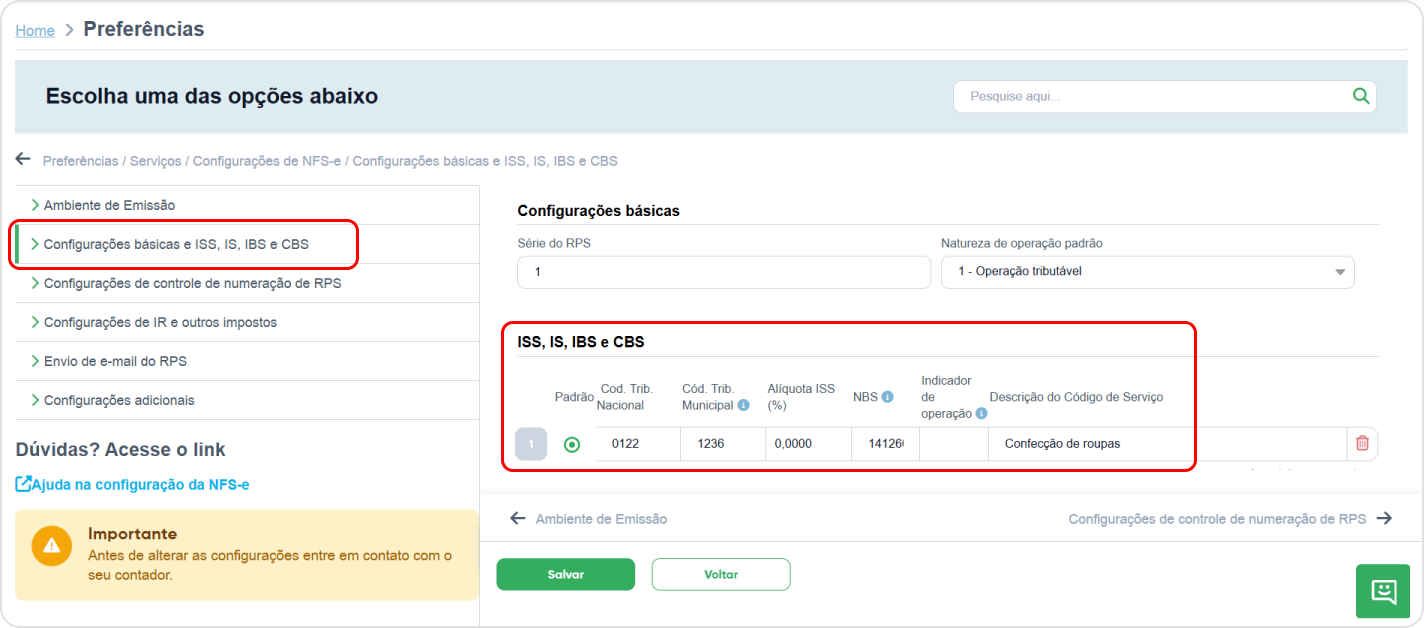Viewport: 1424px width, 628px height.
Task: Open Ajuda na configuração da NFS-e link
Action: tap(141, 484)
